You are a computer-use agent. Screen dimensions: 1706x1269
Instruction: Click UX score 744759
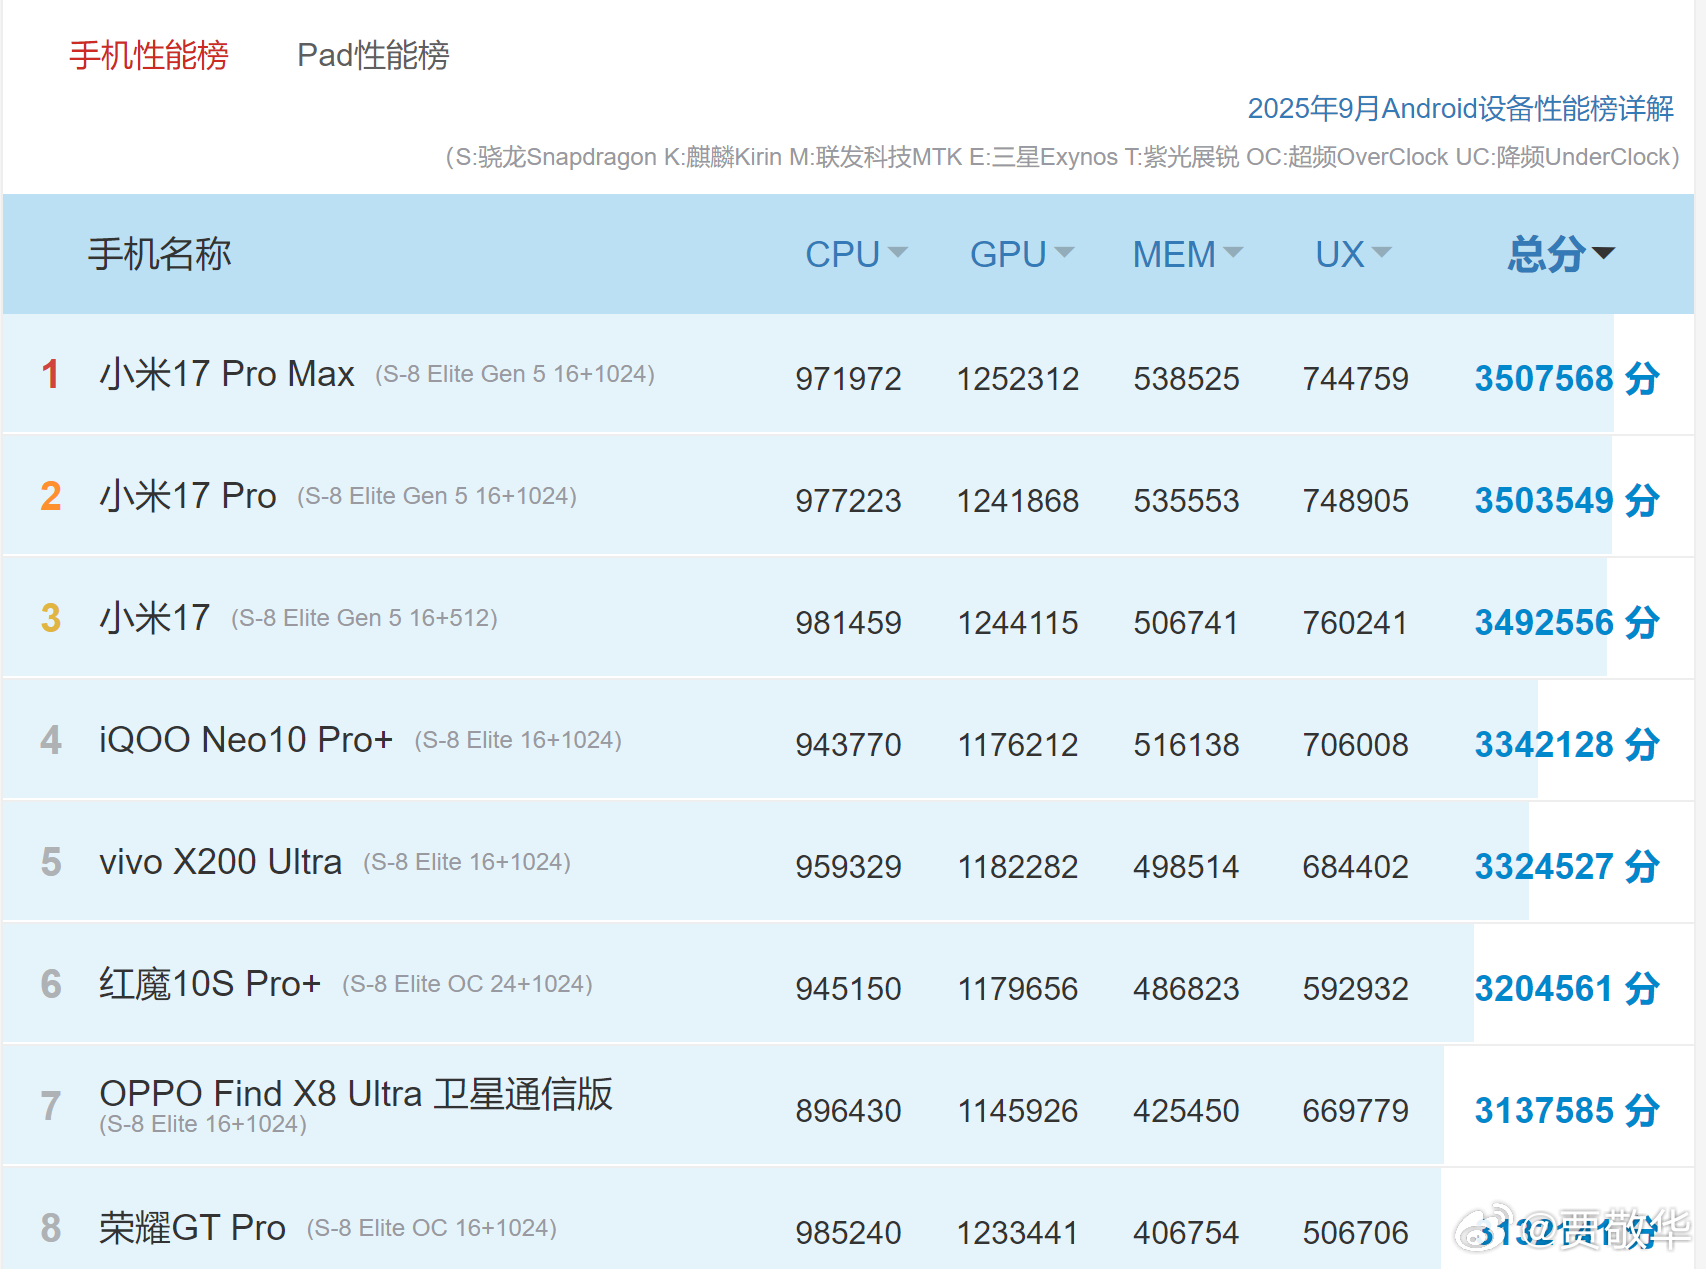click(x=1355, y=379)
